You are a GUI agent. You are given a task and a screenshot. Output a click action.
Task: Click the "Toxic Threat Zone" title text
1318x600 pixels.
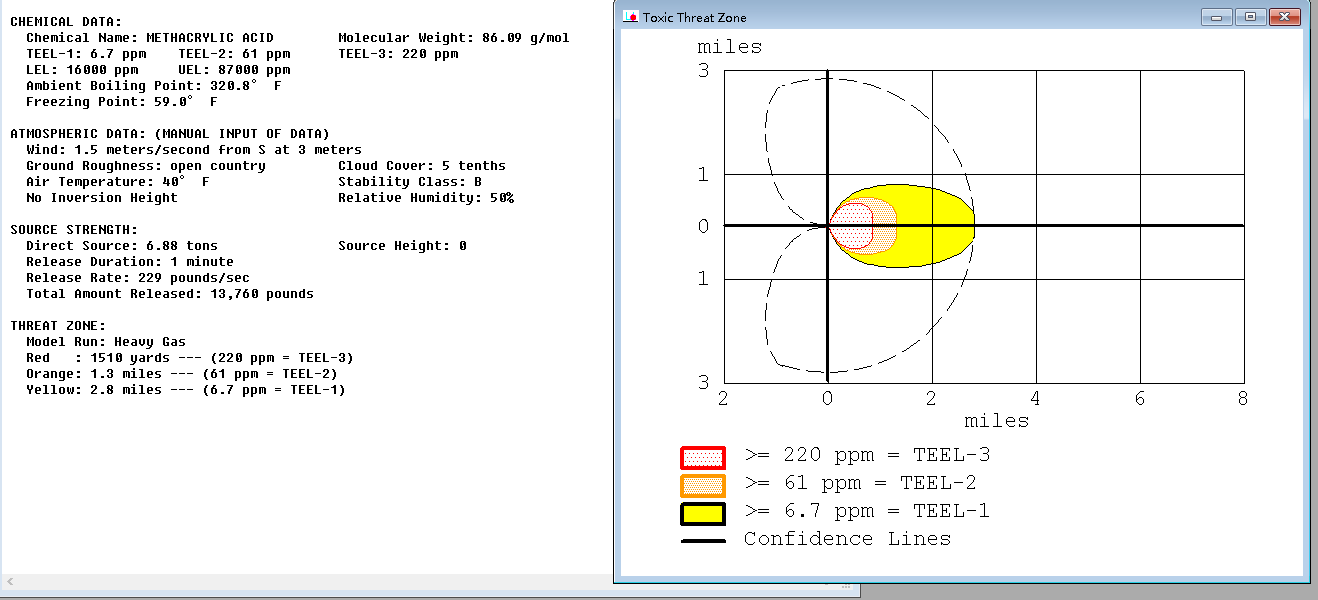coord(694,17)
